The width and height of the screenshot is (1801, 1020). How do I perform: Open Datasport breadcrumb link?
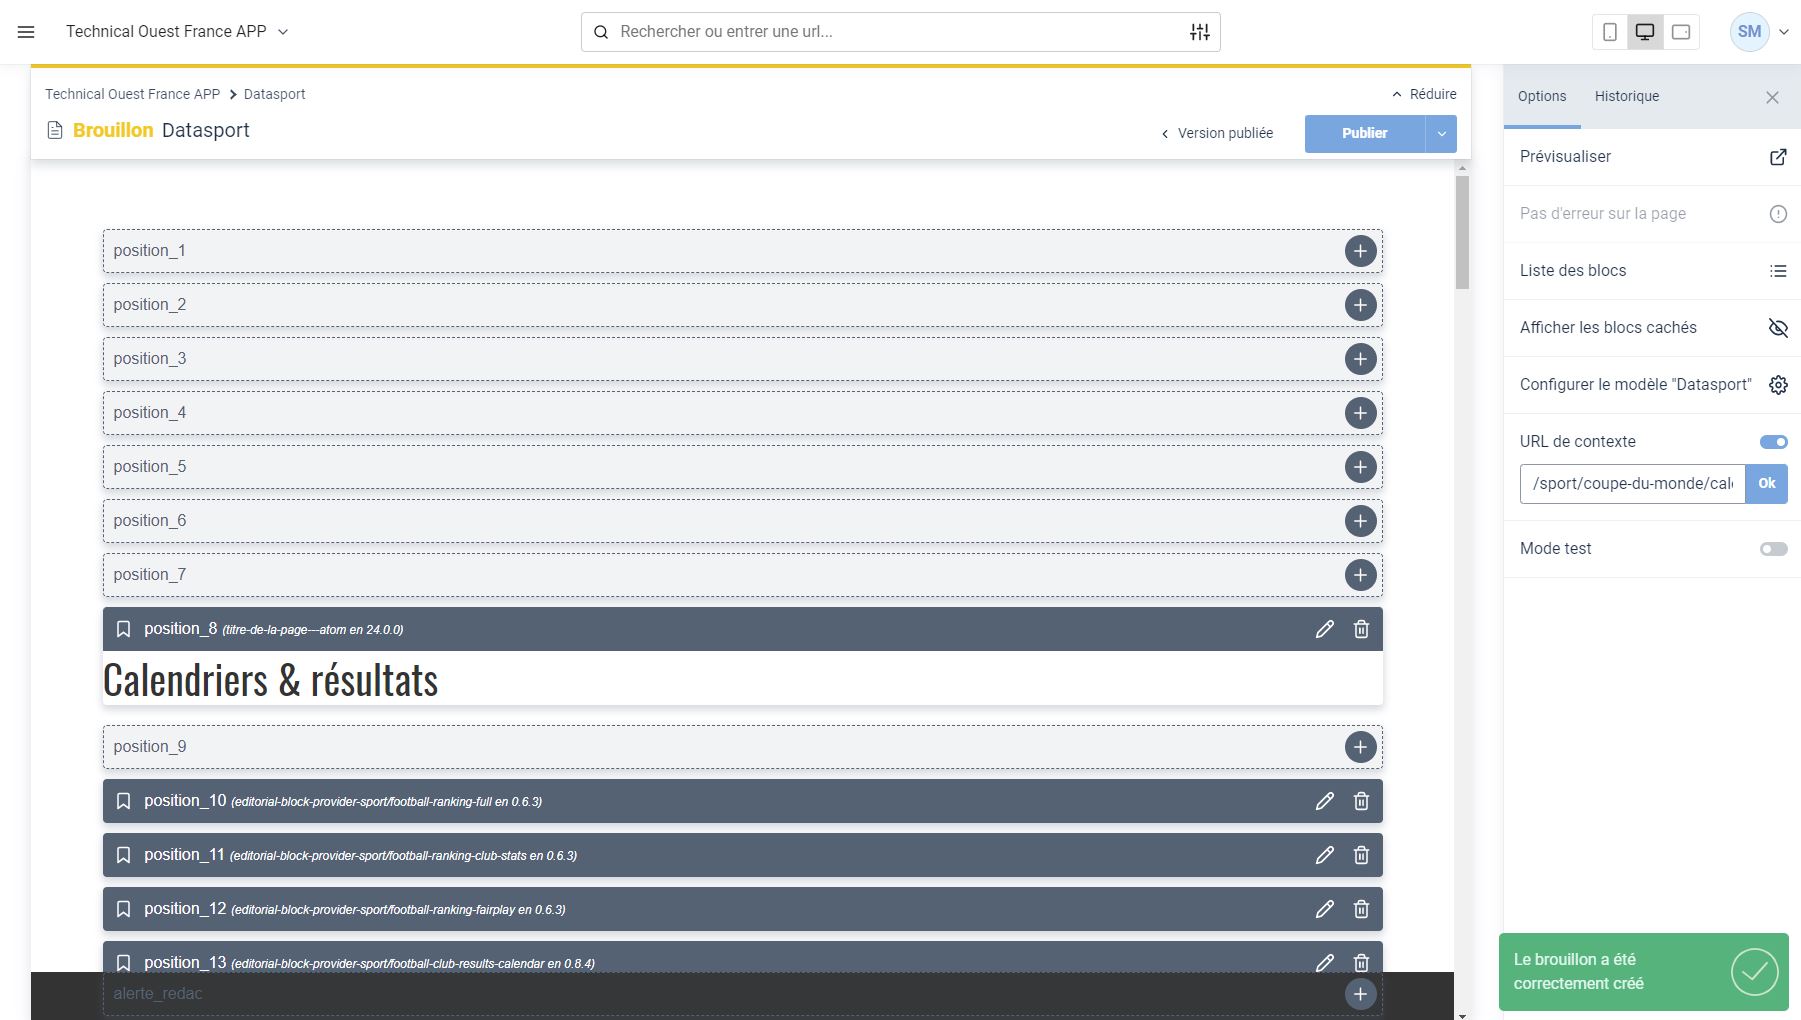coord(274,94)
